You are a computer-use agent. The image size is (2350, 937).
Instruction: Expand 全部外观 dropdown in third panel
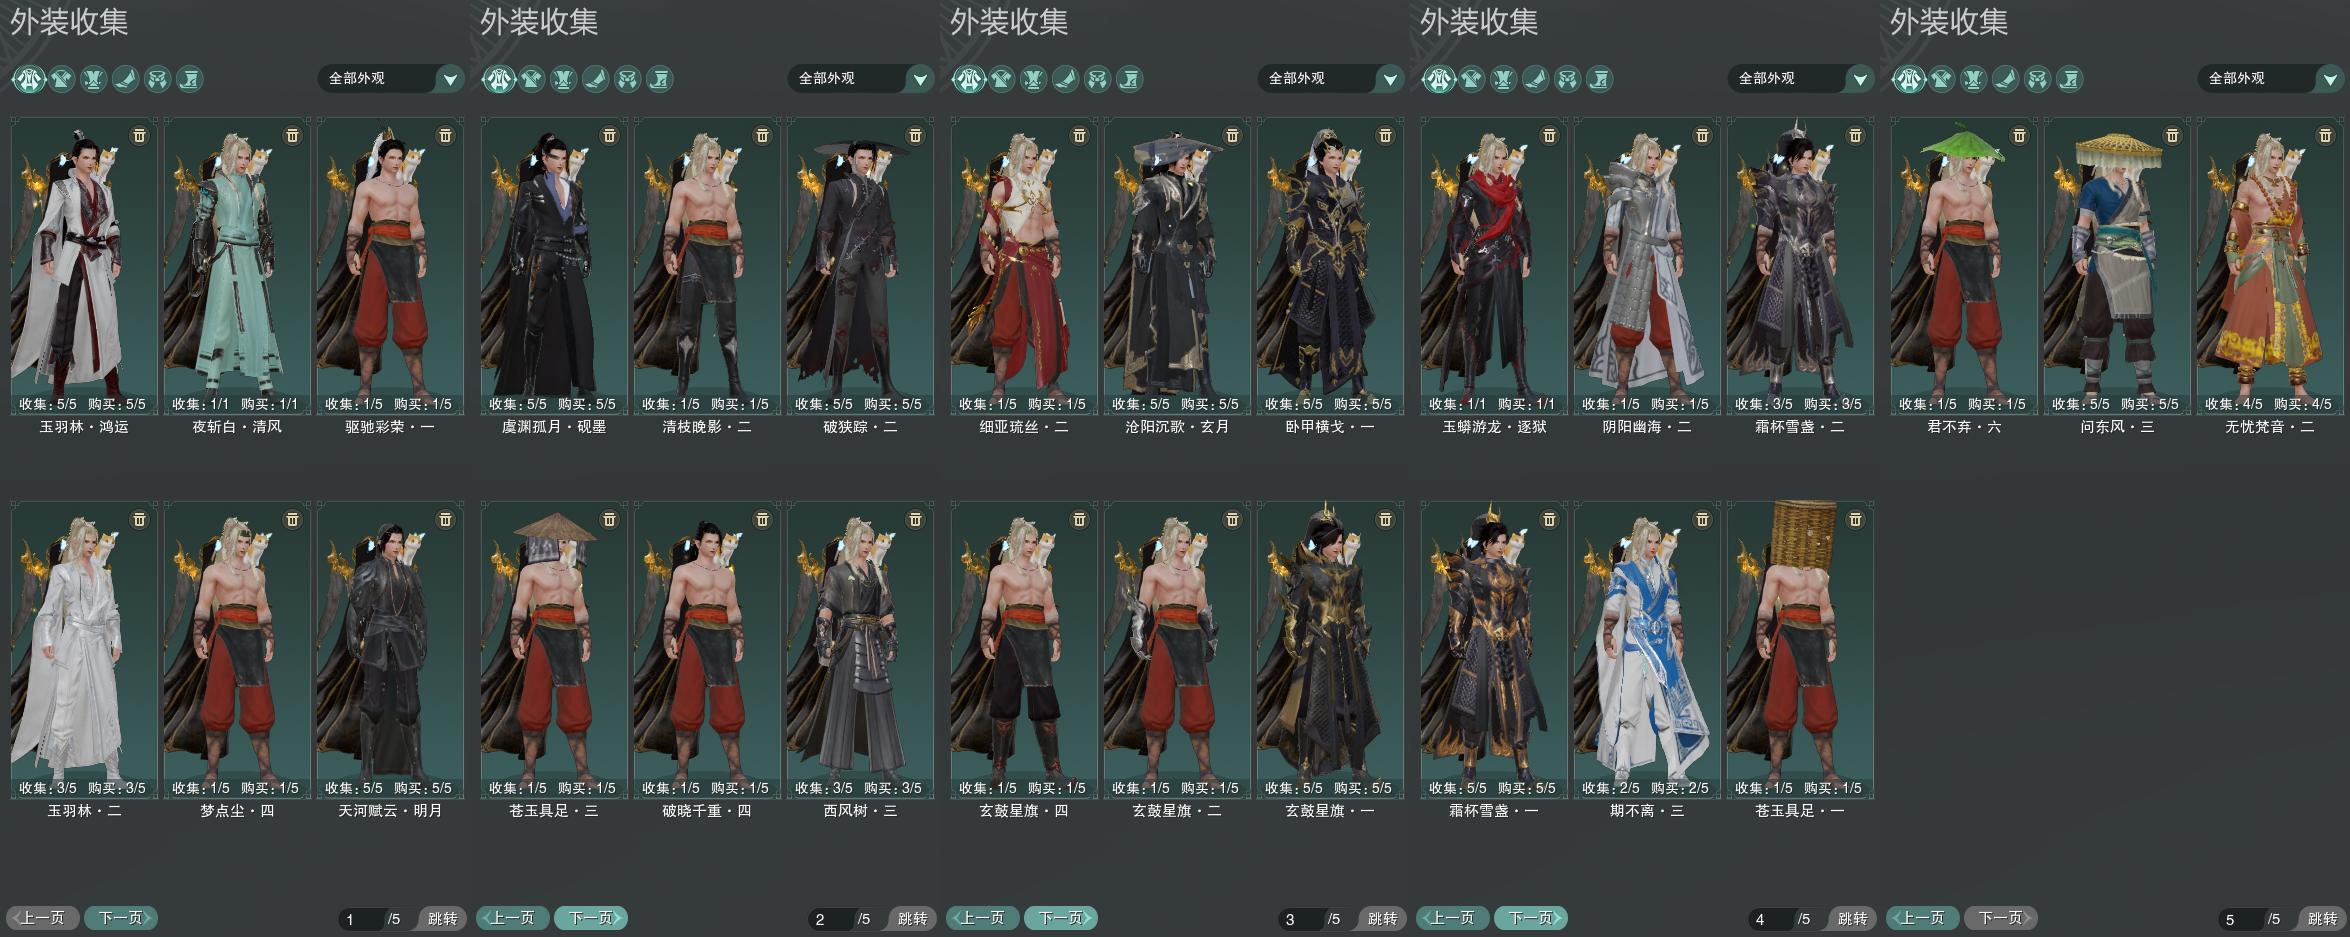1331,78
